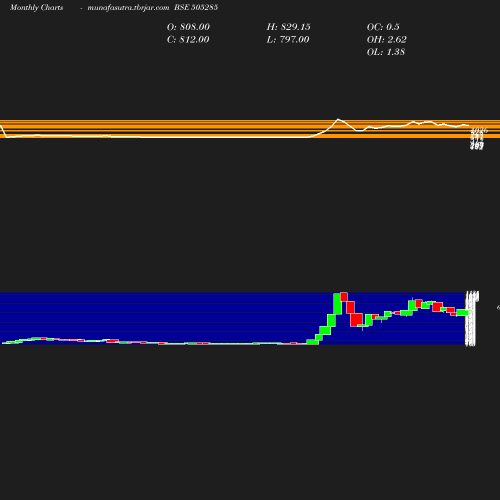
Task: Click the "OH: 2.62" value
Action: 387,39
